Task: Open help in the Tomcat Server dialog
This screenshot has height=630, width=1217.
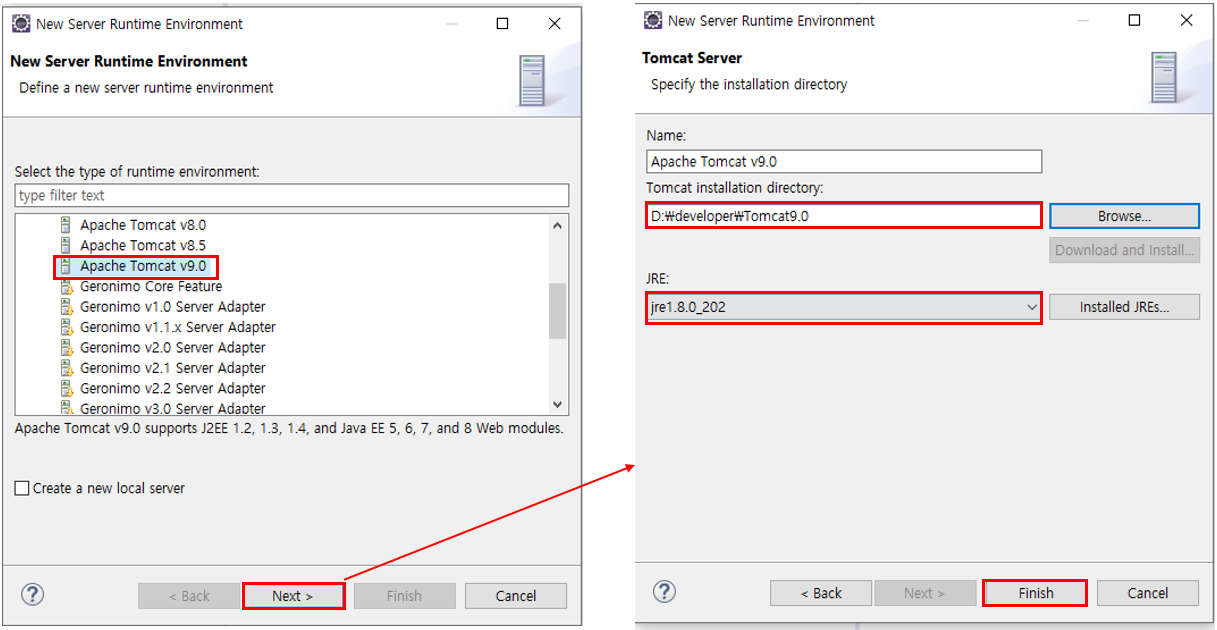Action: click(x=664, y=592)
